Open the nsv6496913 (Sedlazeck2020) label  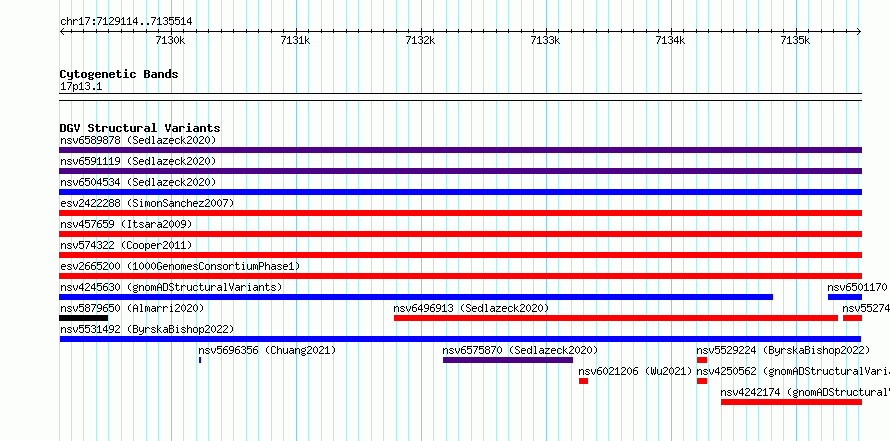click(471, 308)
